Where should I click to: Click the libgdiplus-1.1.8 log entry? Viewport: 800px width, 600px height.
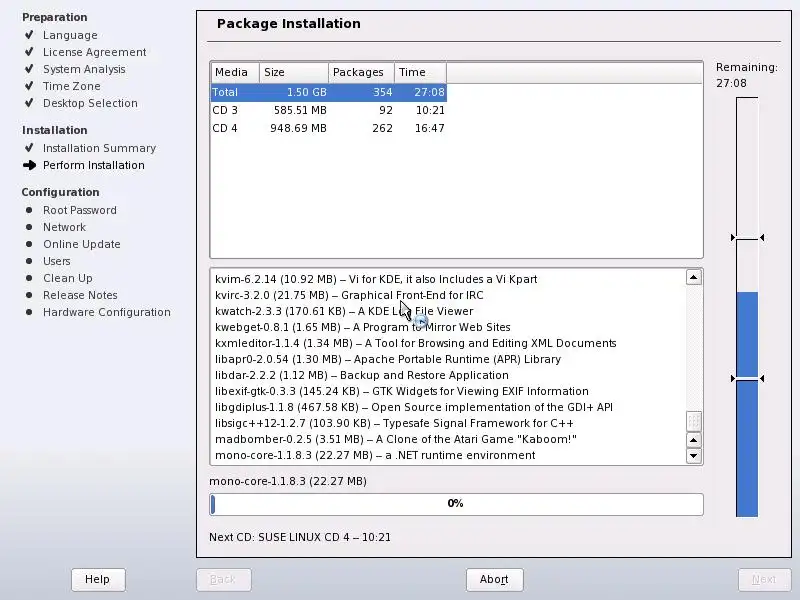[x=414, y=407]
